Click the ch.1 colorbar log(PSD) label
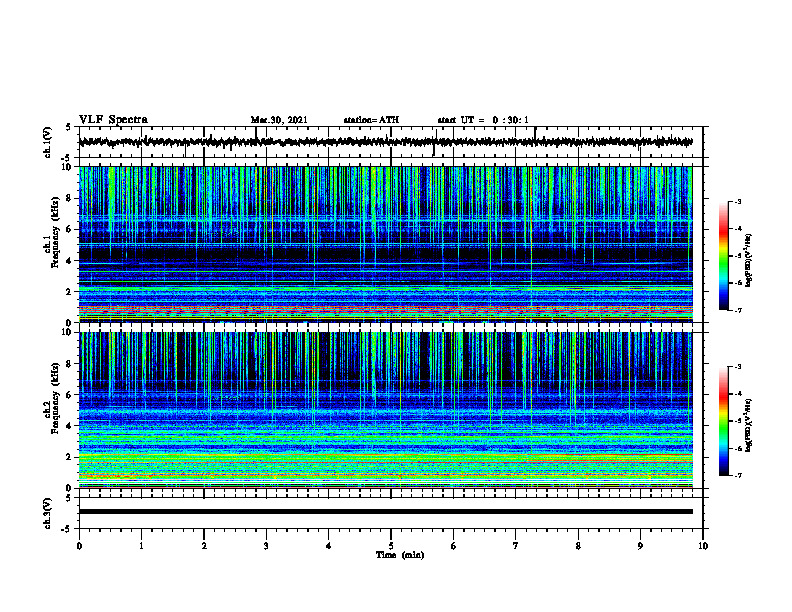 pyautogui.click(x=749, y=260)
